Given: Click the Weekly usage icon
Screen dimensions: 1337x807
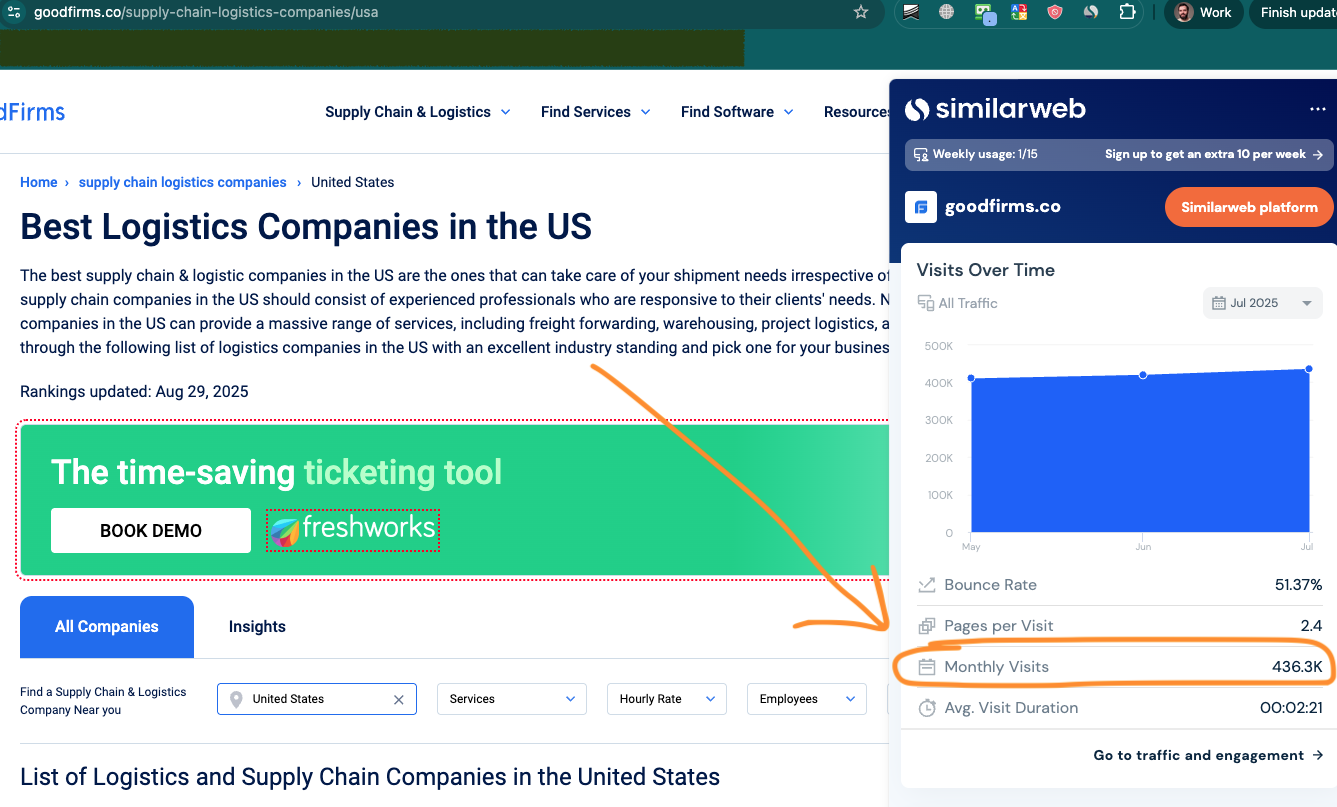Looking at the screenshot, I should click(x=921, y=155).
